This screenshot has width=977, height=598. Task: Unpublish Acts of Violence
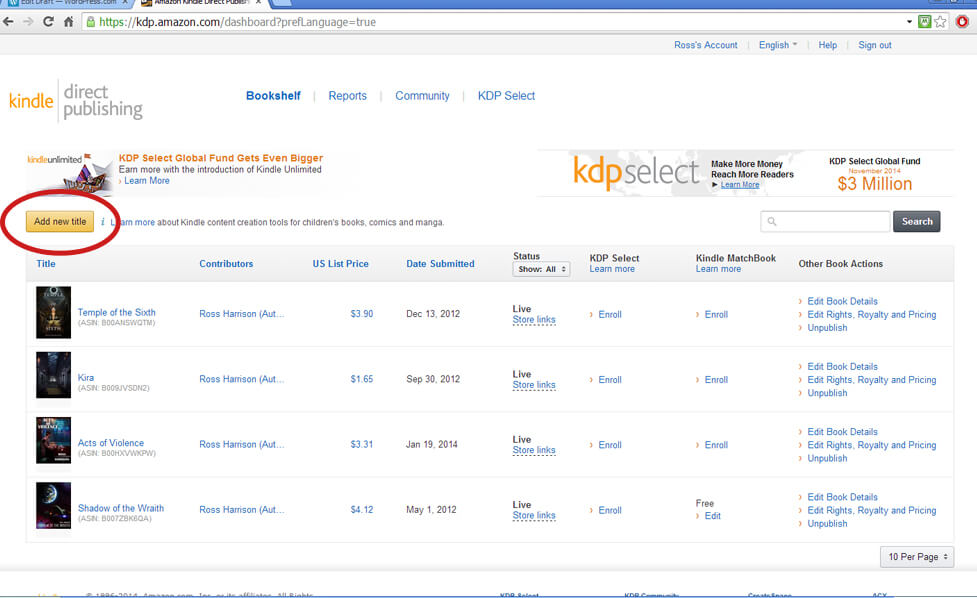click(x=827, y=458)
